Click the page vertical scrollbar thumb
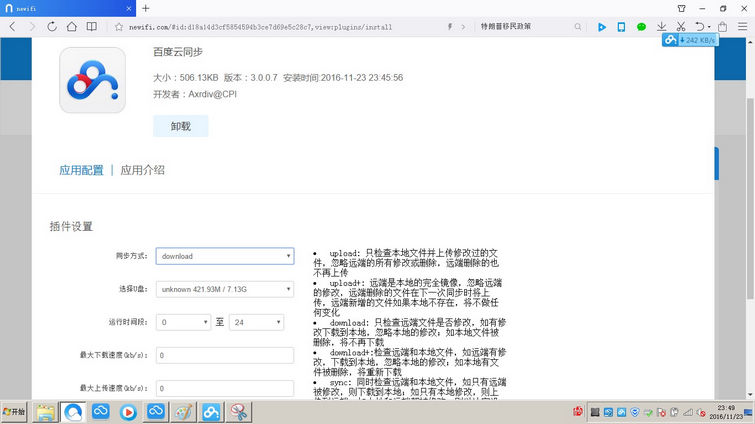This screenshot has width=755, height=424. [750, 197]
